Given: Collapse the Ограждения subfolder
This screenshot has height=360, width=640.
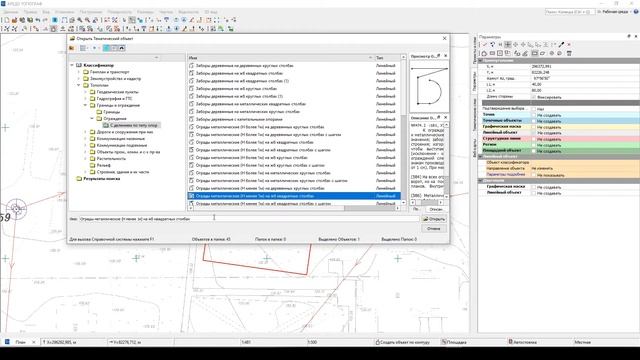Looking at the screenshot, I should (x=92, y=118).
